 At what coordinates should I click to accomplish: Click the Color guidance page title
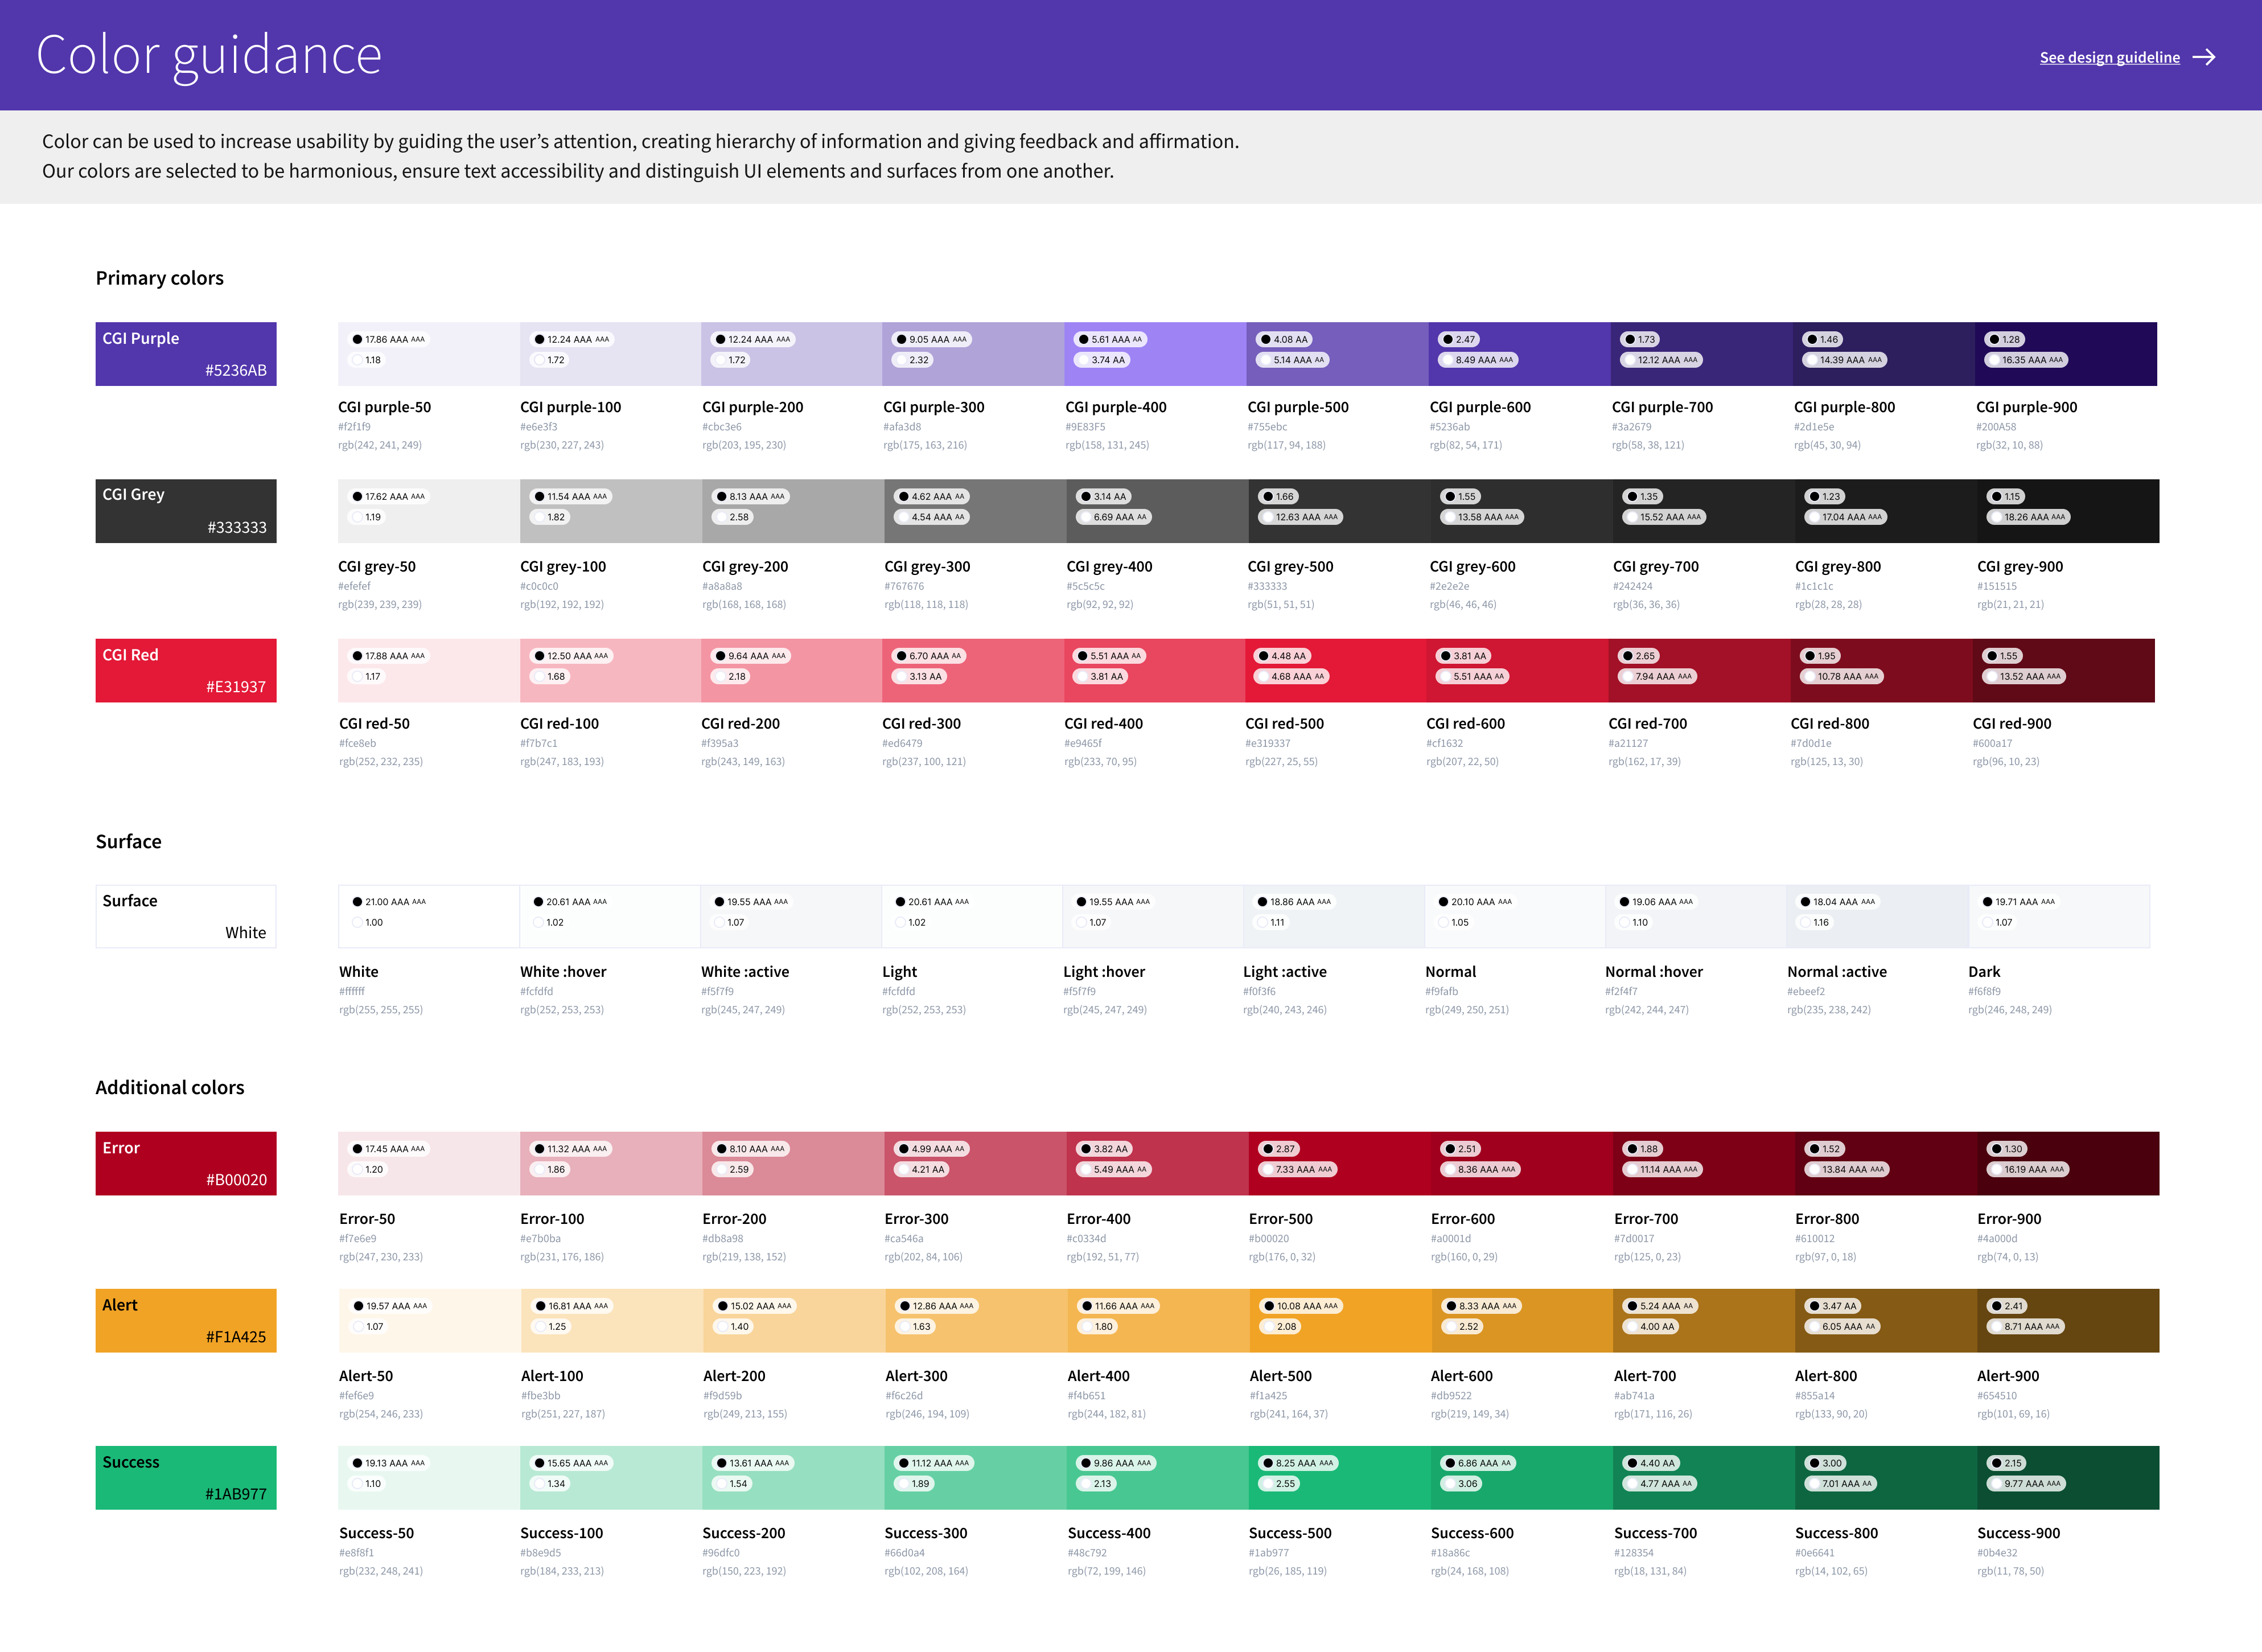(x=209, y=56)
